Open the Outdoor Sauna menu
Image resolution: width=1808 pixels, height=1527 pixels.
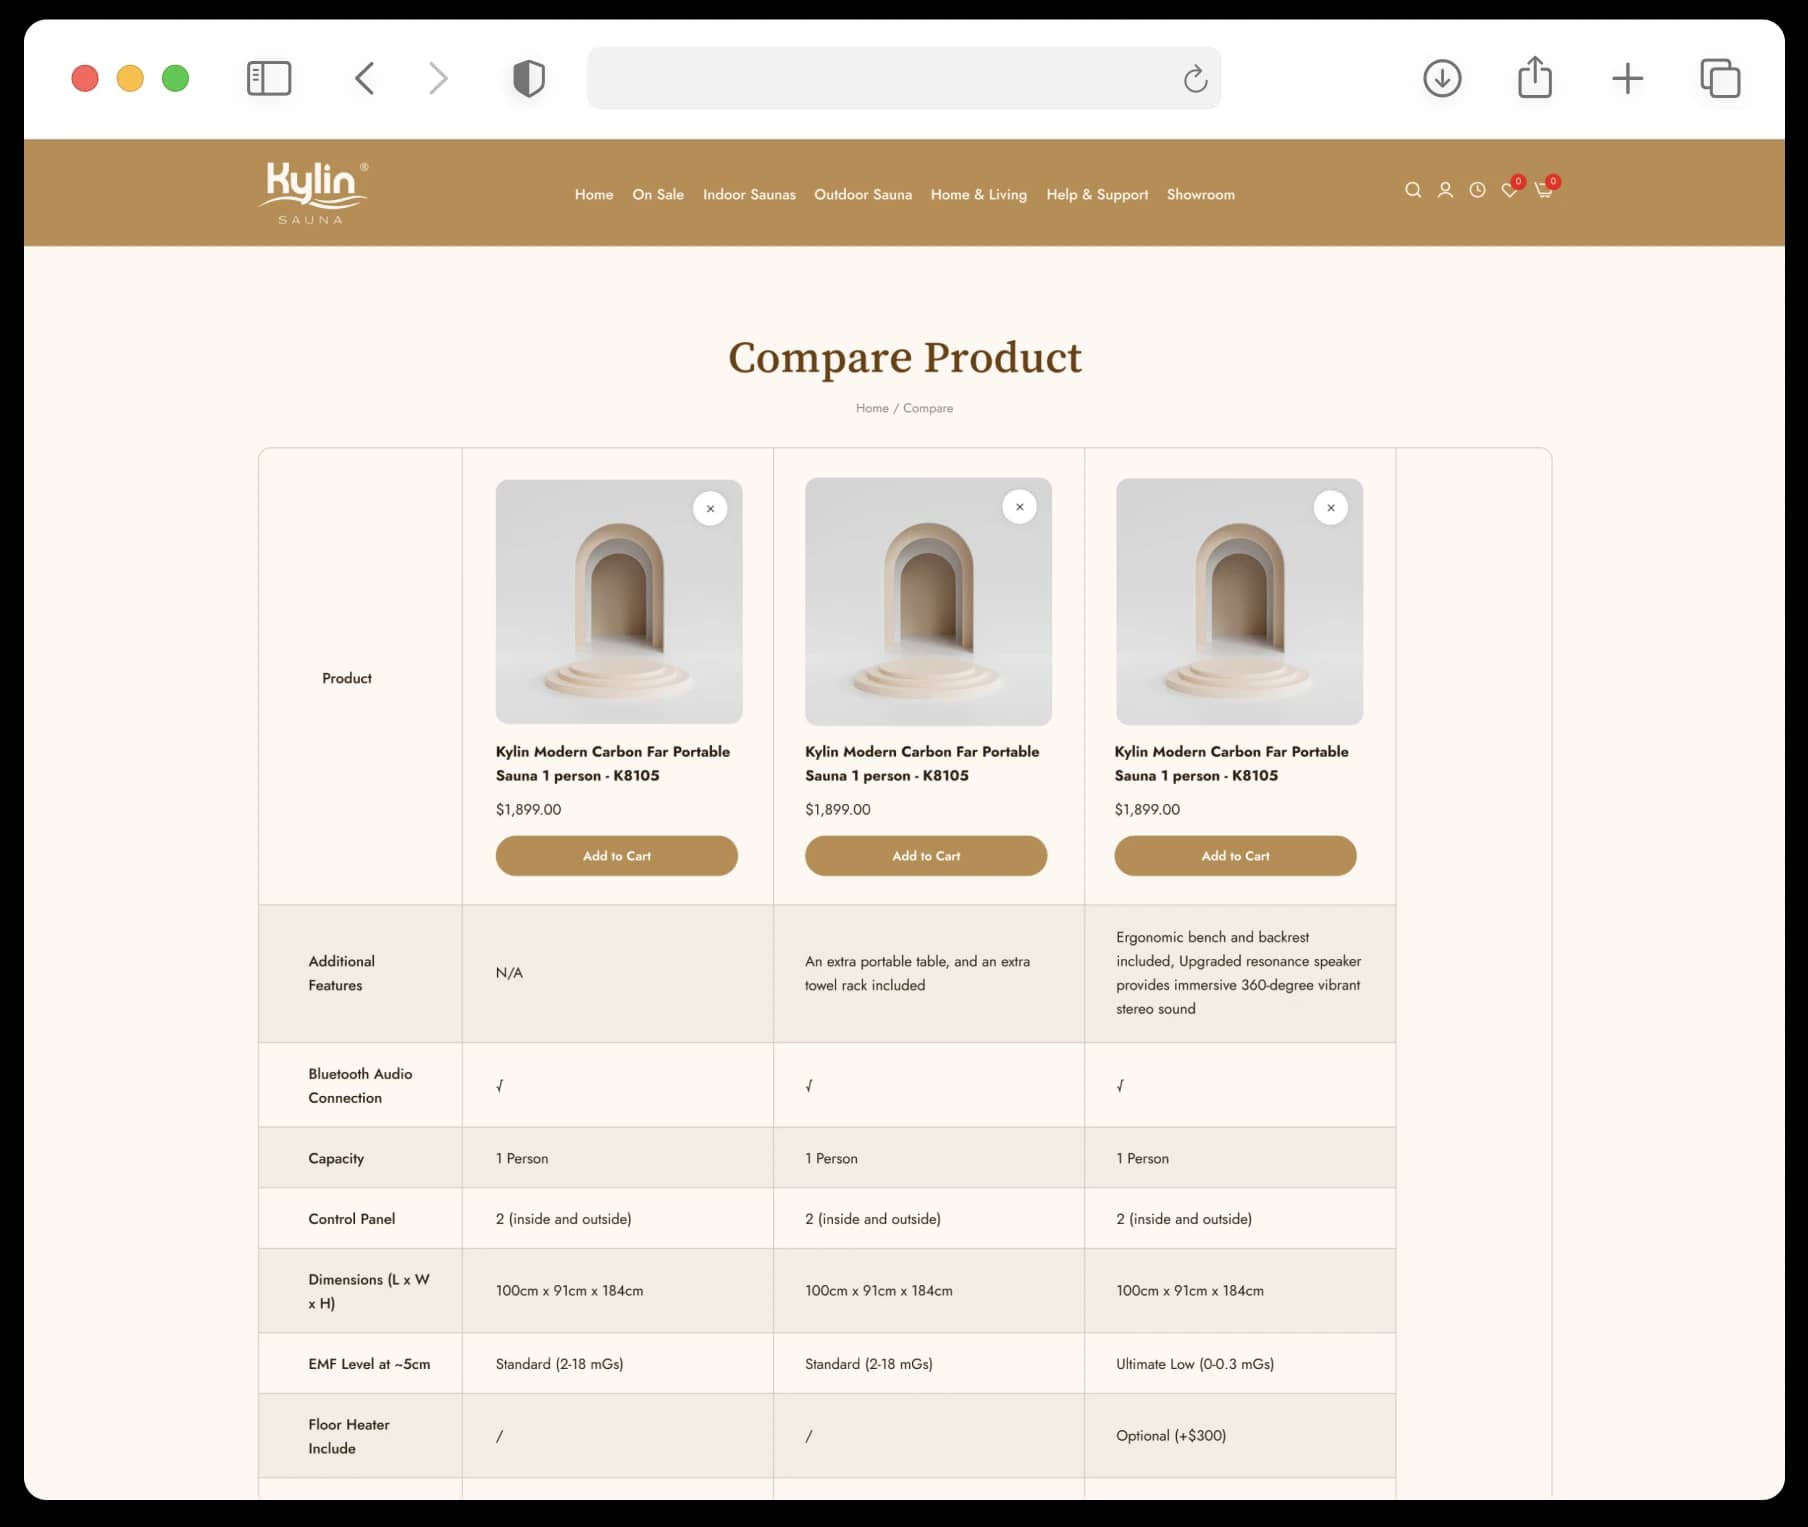pos(863,194)
